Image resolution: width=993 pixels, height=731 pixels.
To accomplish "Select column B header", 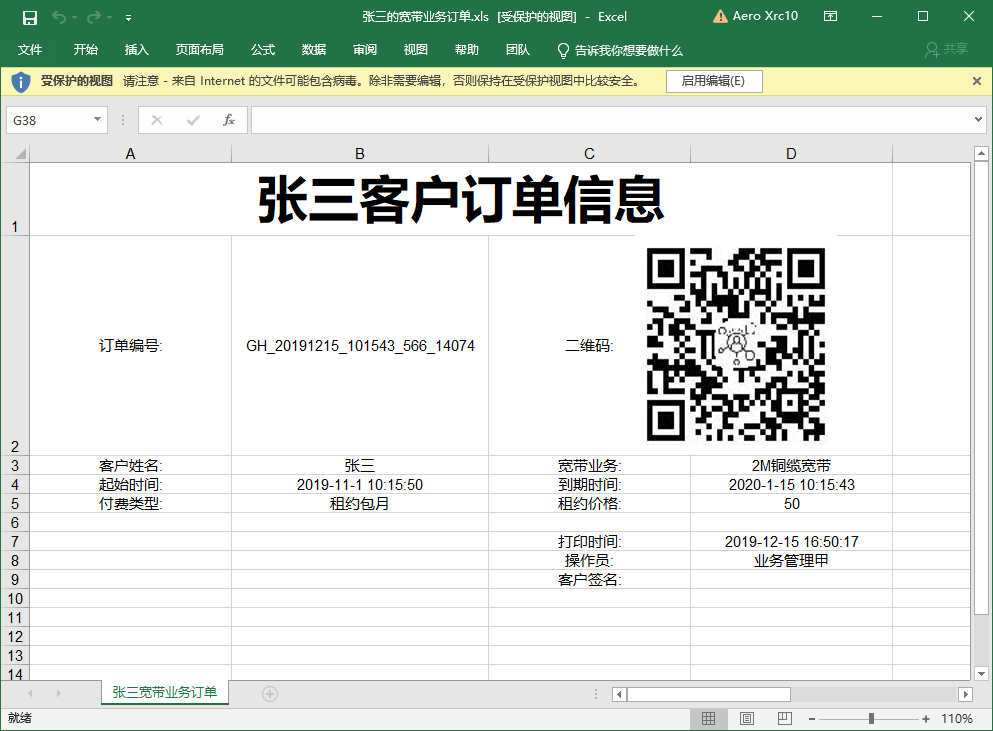I will click(x=360, y=154).
